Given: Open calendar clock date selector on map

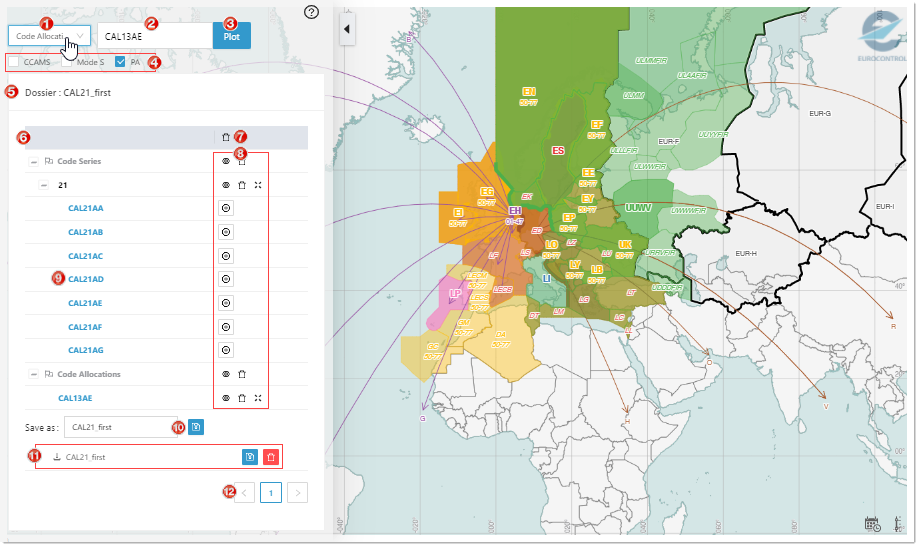Looking at the screenshot, I should (872, 524).
